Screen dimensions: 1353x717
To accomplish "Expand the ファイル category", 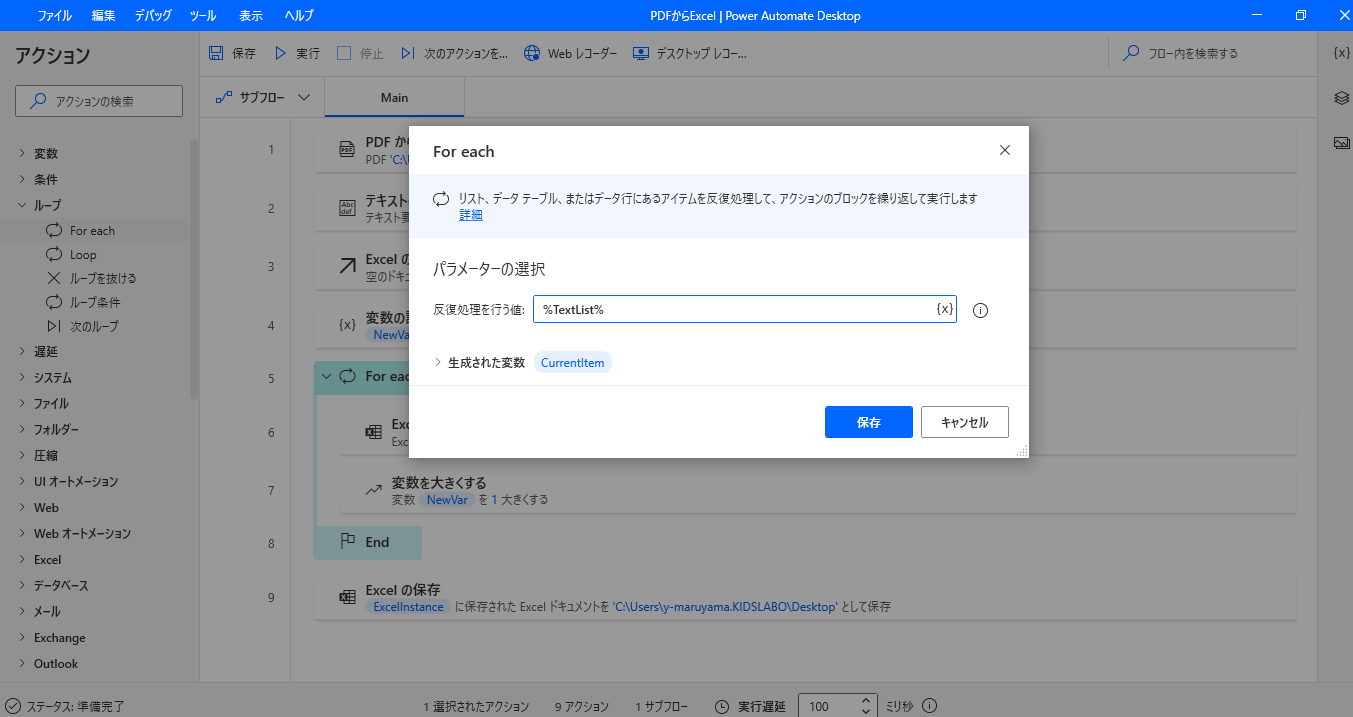I will pos(22,403).
